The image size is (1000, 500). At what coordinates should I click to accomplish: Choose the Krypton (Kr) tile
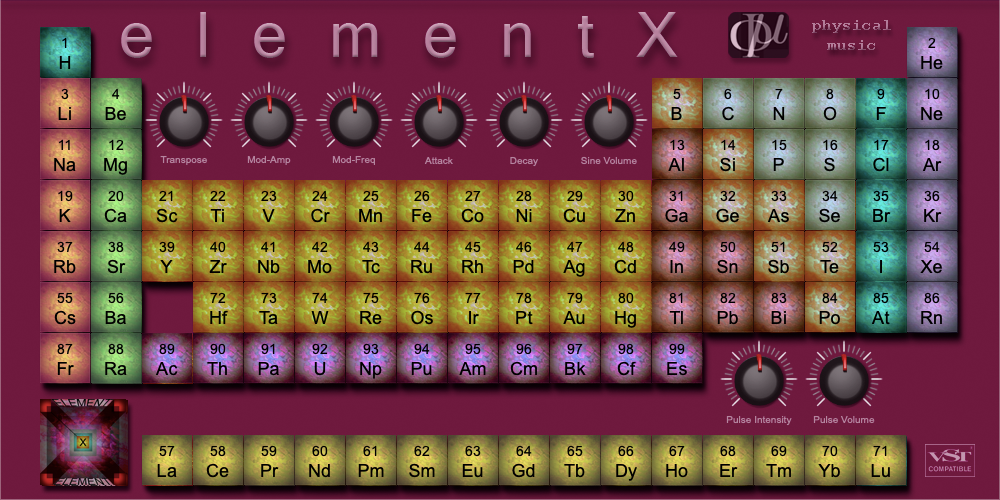tap(932, 205)
